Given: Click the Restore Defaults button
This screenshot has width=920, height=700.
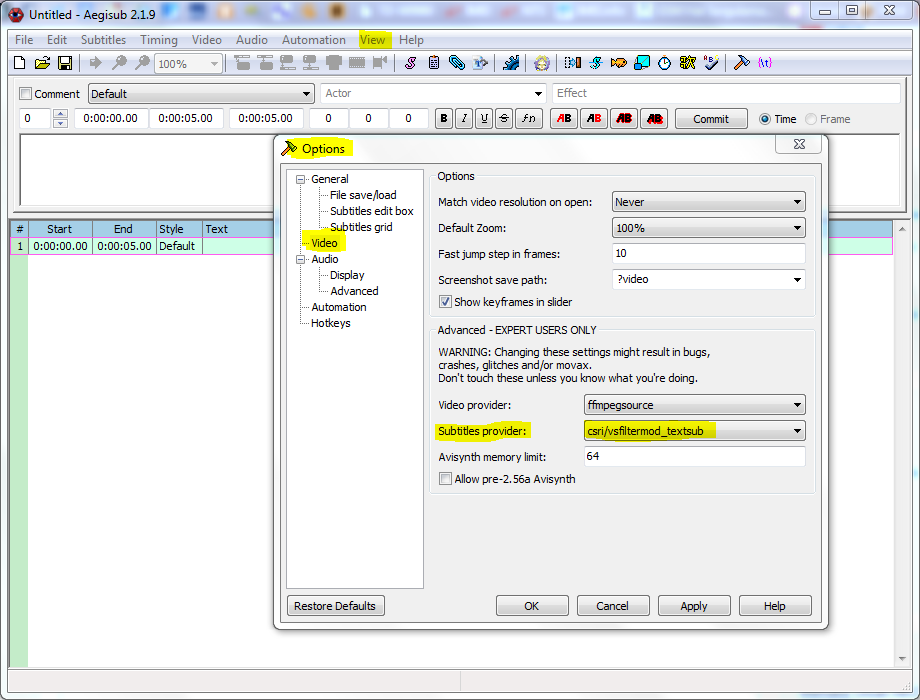Looking at the screenshot, I should pos(335,606).
